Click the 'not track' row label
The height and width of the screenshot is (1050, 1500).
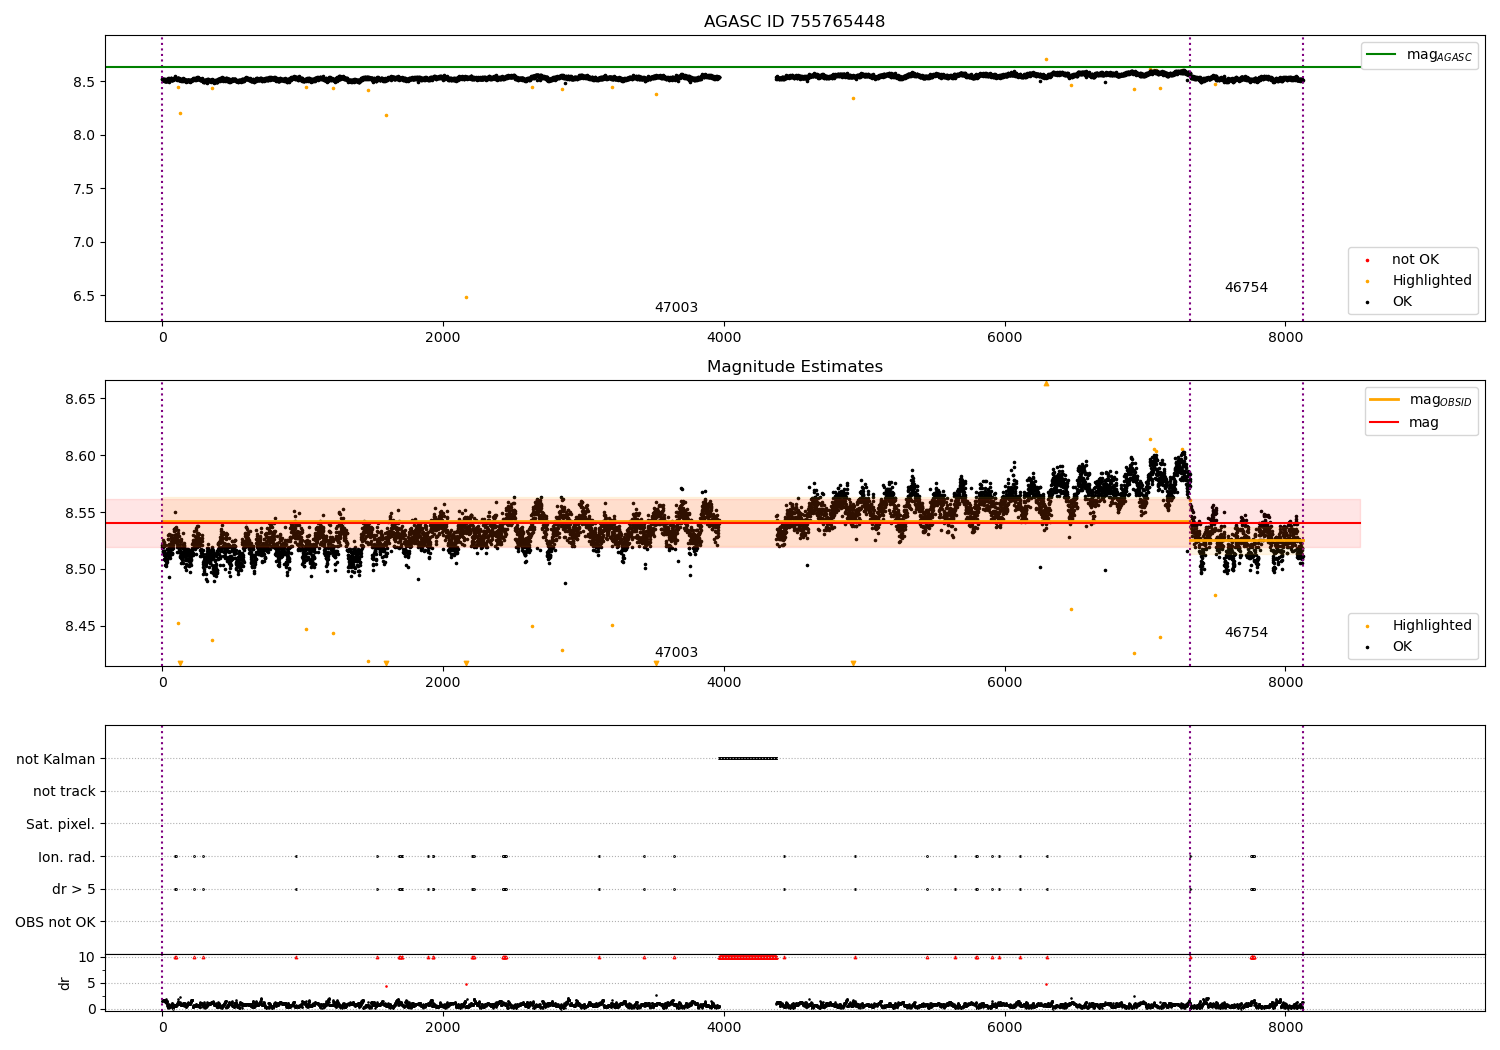pos(64,792)
